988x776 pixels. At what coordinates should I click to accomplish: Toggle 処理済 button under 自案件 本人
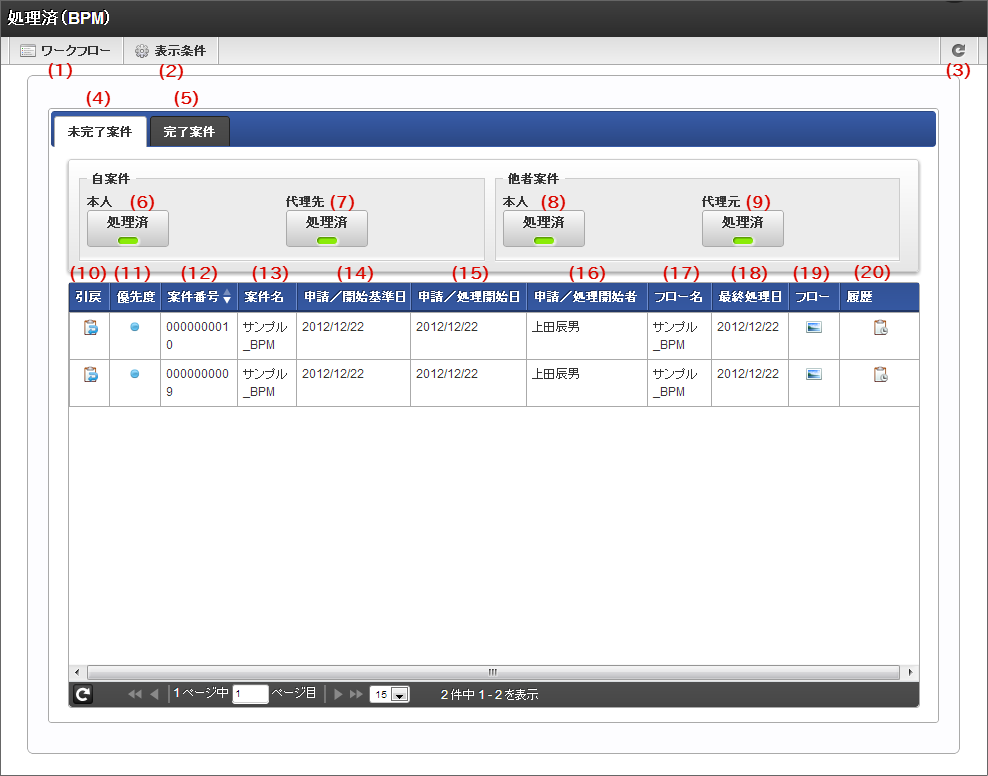click(x=128, y=229)
